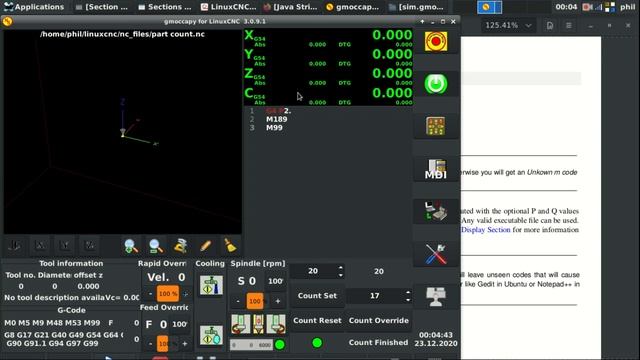Switch to Java Stri... taskbar window
Image resolution: width=640 pixels, height=360 pixels.
290,7
